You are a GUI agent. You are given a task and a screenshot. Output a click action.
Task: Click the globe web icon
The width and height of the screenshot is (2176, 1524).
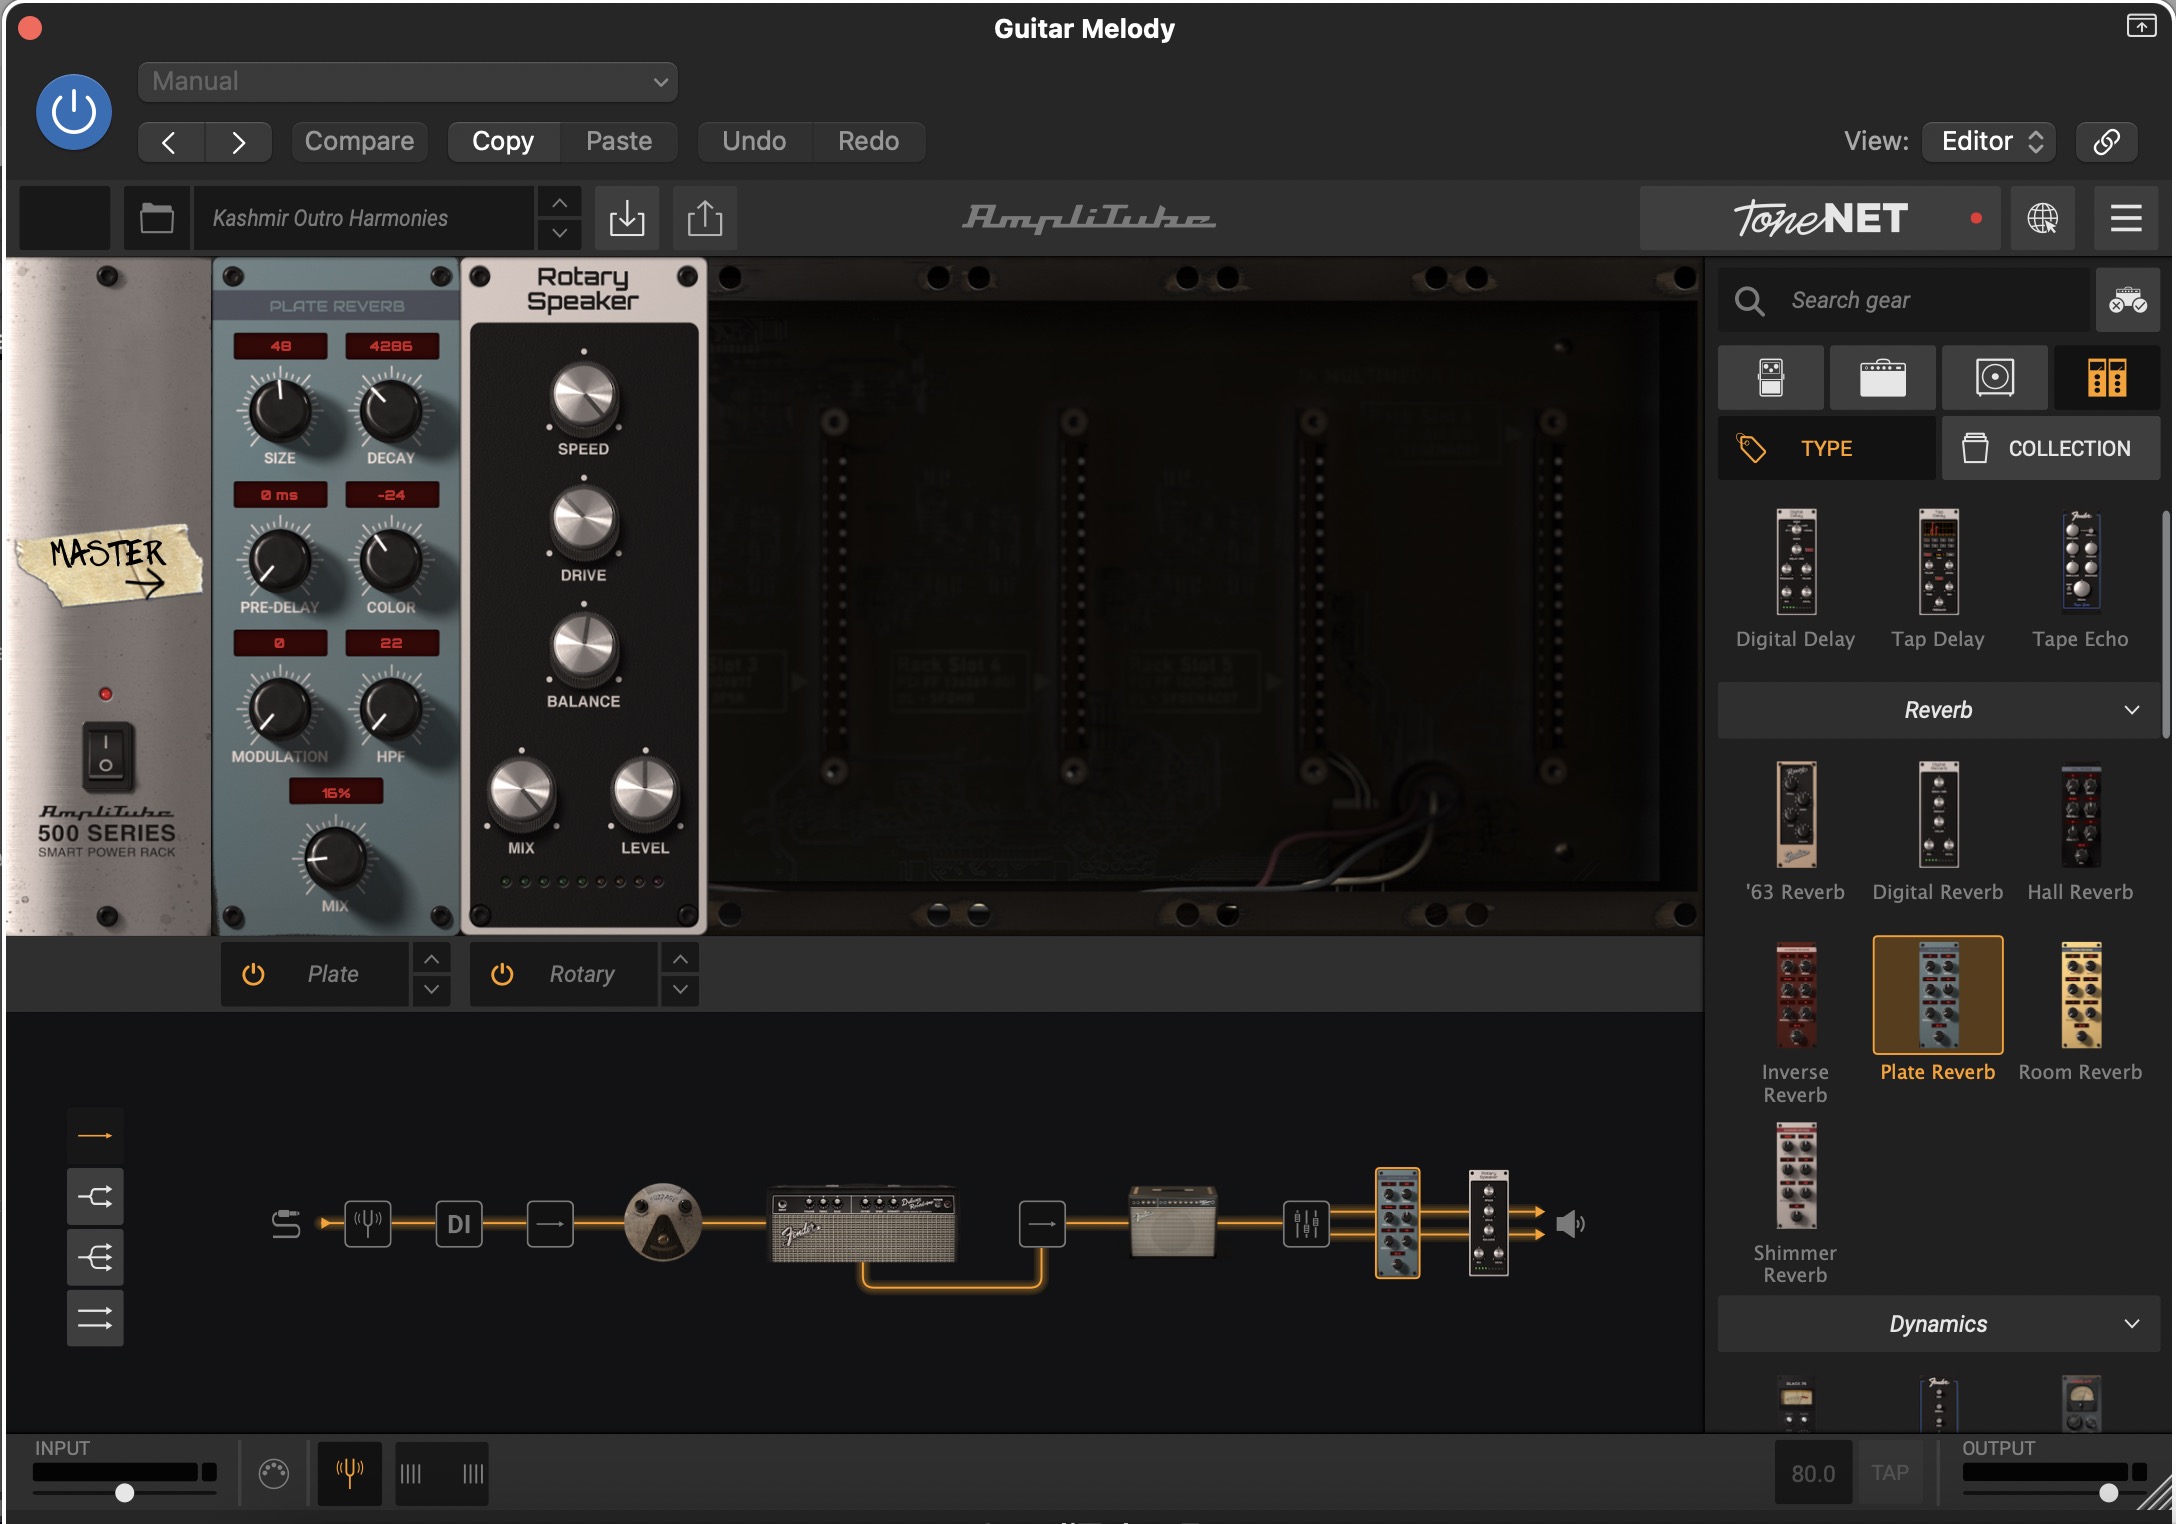point(2042,218)
